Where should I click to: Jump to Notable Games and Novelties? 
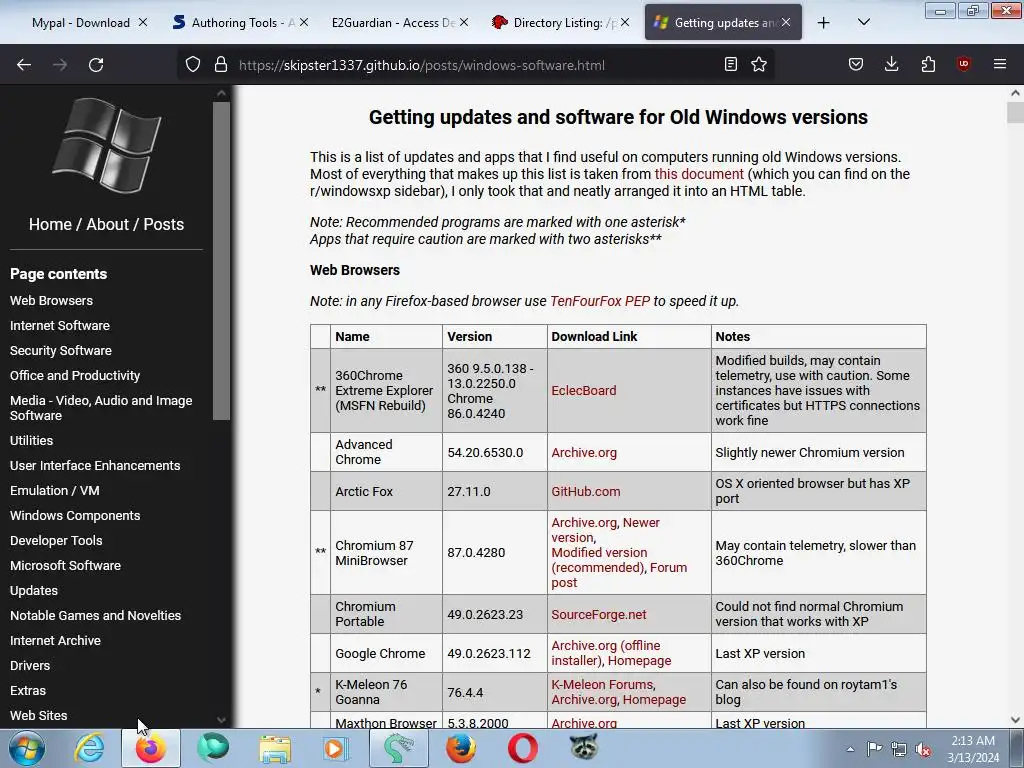point(95,615)
